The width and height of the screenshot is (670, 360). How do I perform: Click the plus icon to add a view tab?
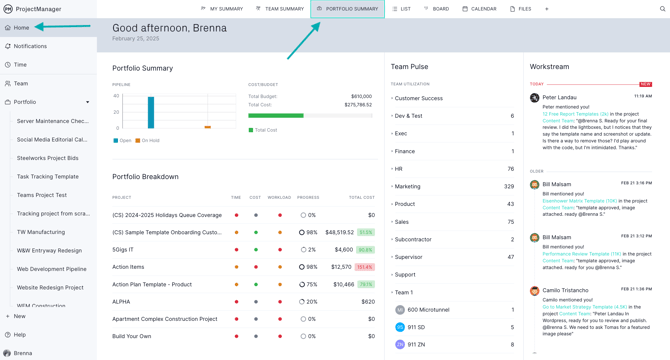[547, 9]
